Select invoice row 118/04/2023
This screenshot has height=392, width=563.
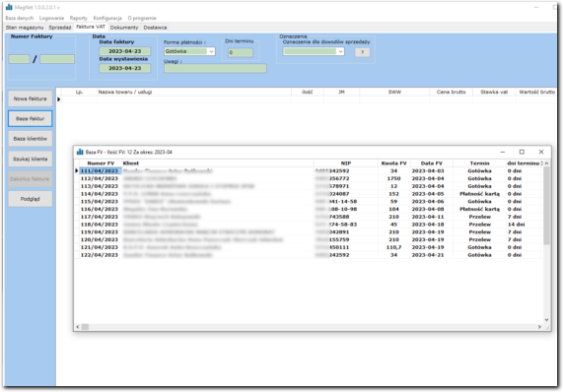[309, 224]
